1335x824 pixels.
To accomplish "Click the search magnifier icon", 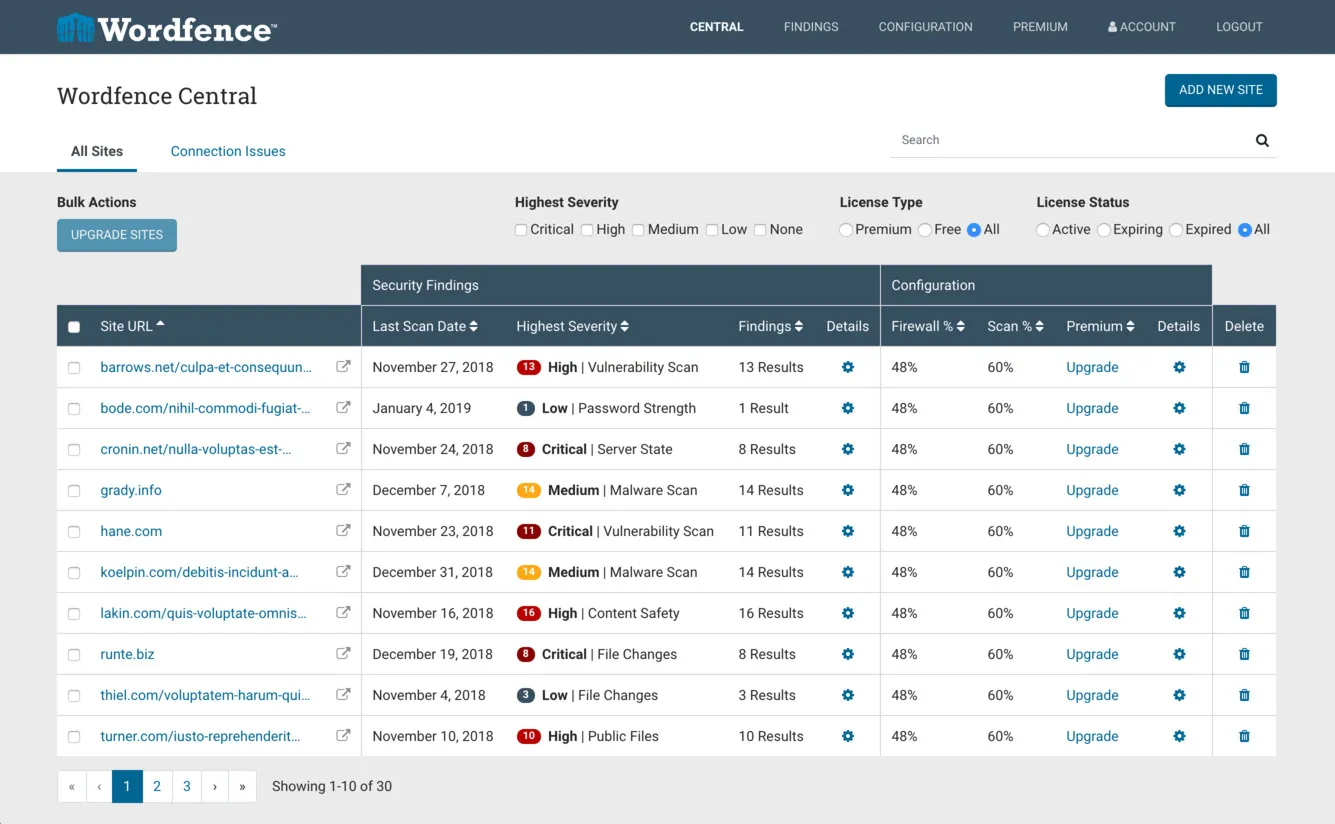I will point(1261,140).
